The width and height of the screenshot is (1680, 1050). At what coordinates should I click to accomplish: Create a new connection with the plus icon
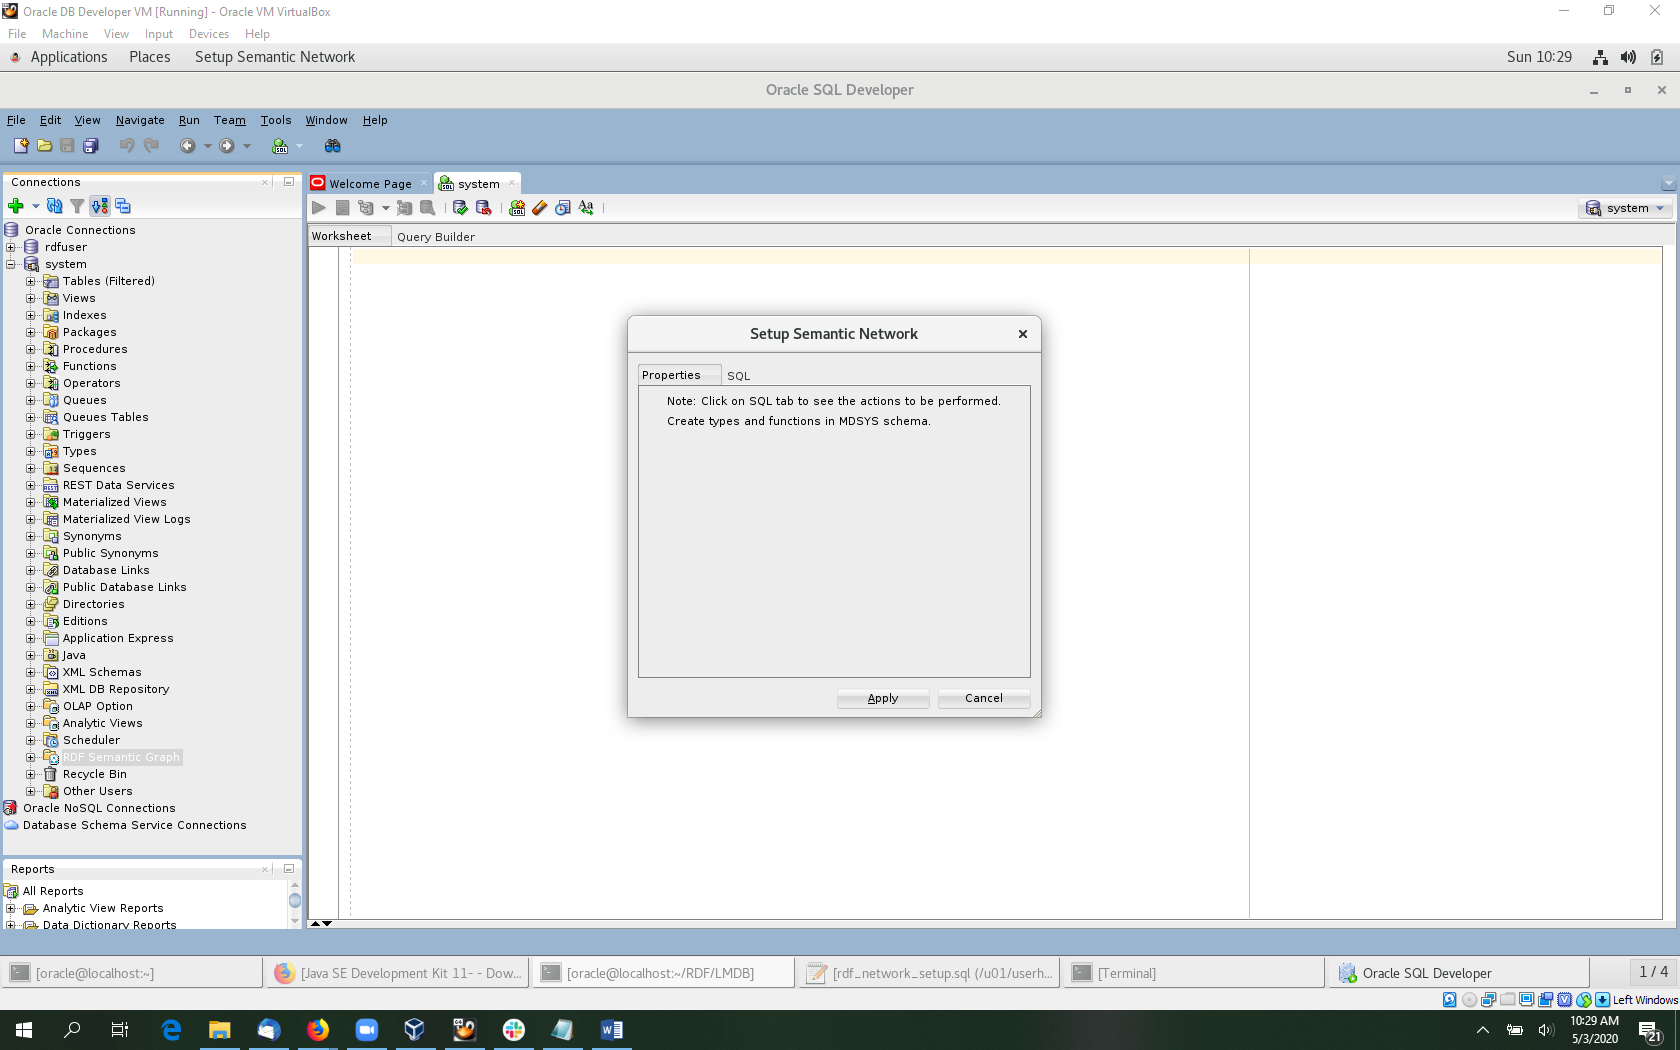(x=17, y=206)
